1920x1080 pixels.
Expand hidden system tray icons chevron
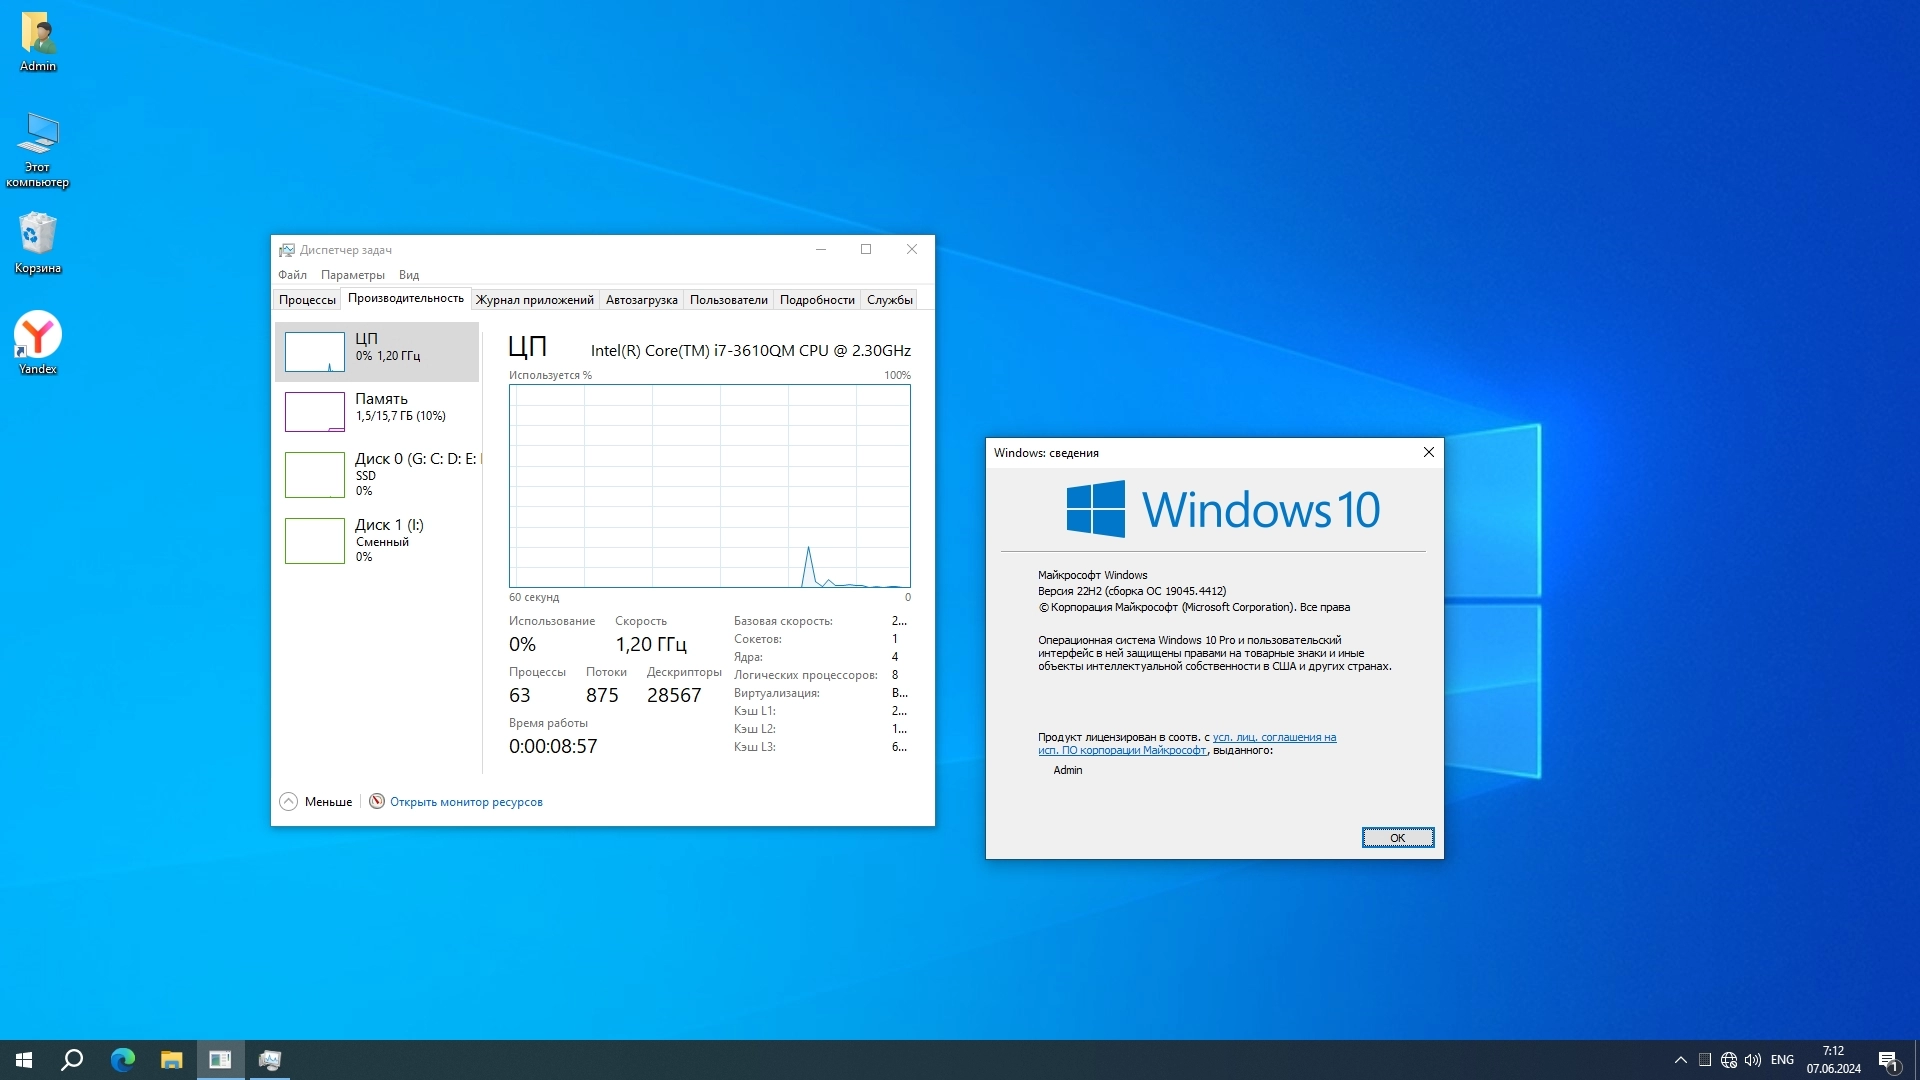point(1681,1060)
